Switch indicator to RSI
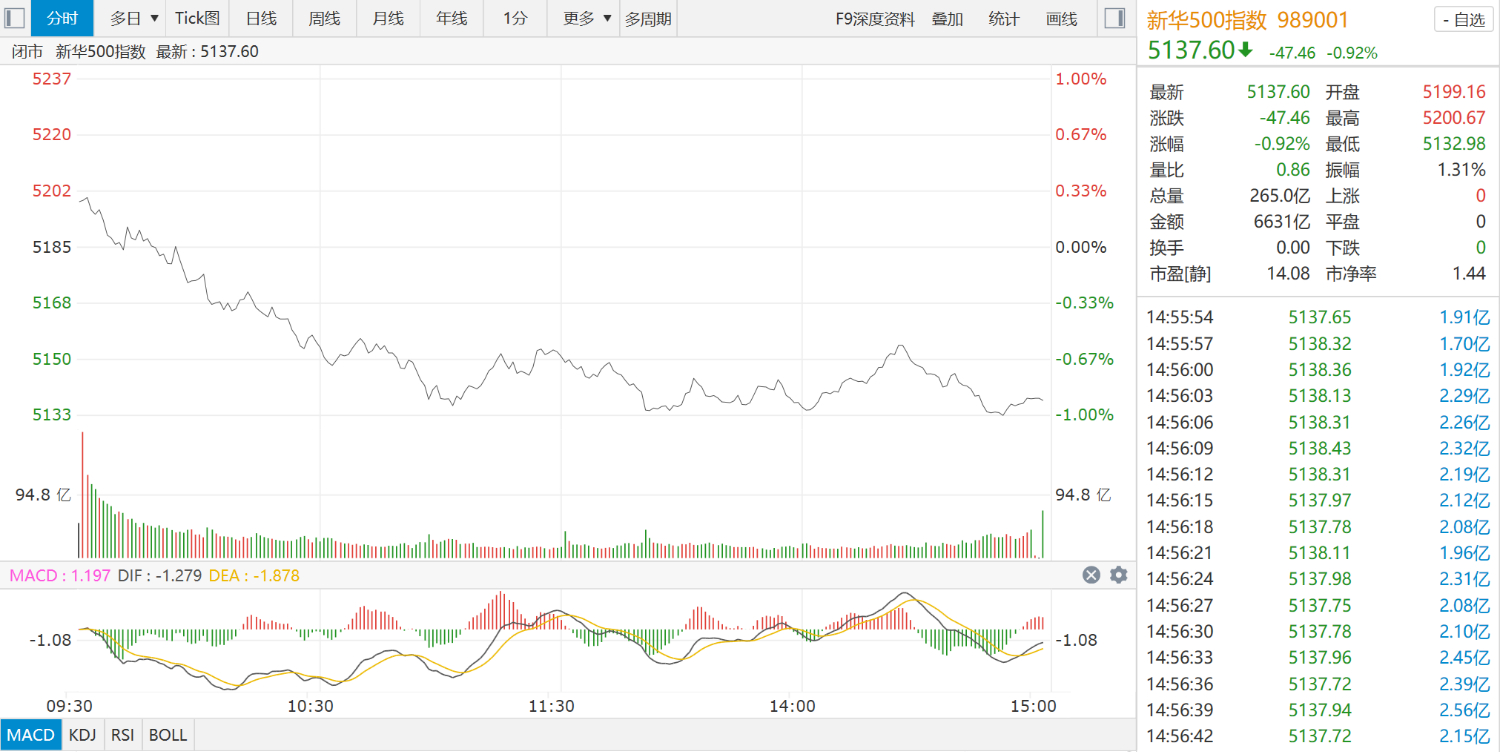This screenshot has width=1500, height=752. 123,735
